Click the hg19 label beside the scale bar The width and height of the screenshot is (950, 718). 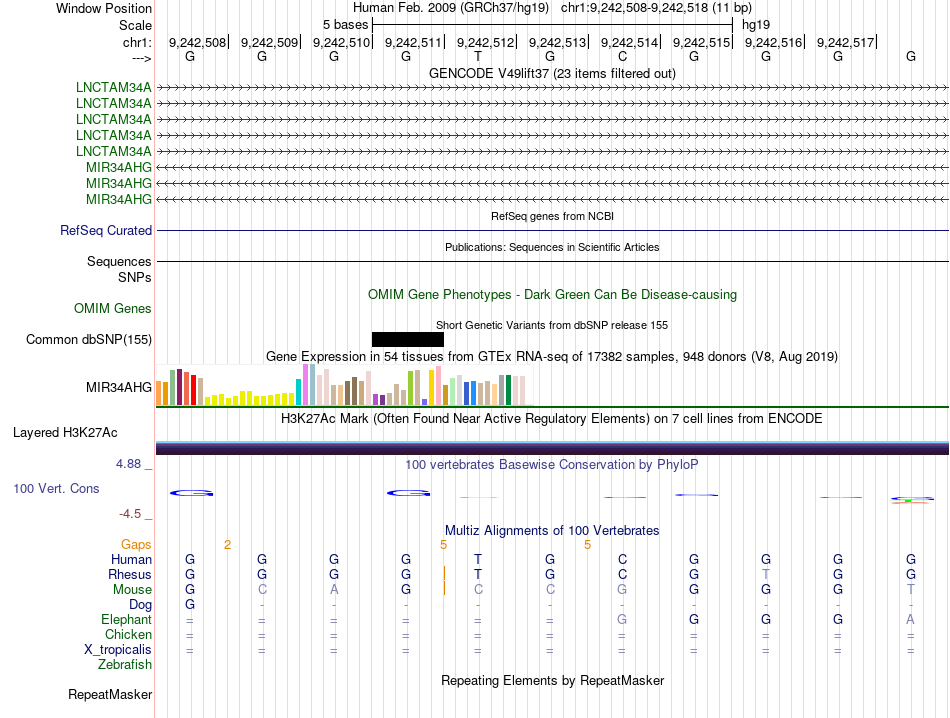pos(756,25)
